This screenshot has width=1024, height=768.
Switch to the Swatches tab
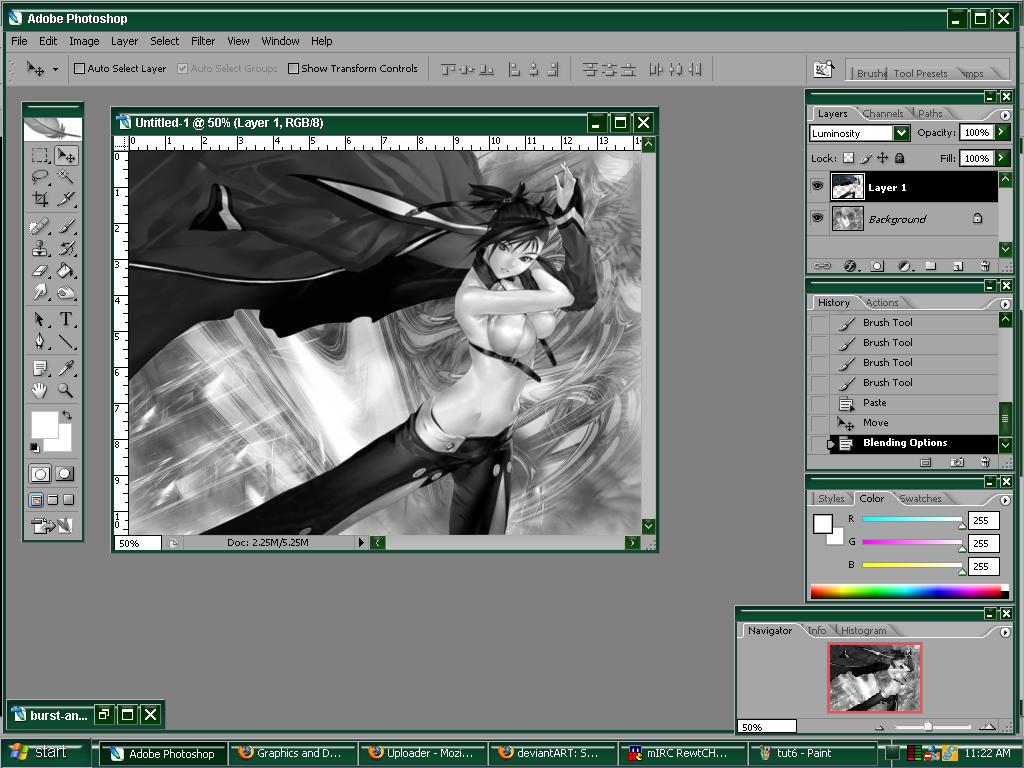pyautogui.click(x=920, y=498)
